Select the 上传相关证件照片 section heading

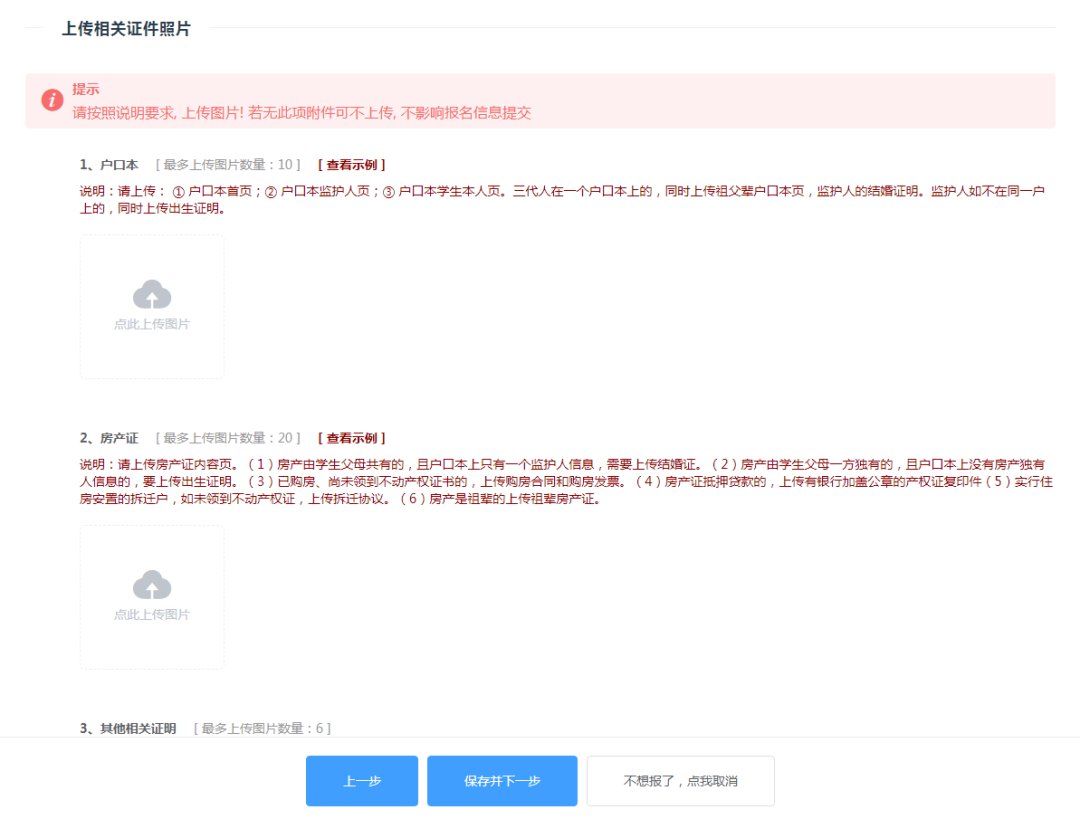point(126,29)
